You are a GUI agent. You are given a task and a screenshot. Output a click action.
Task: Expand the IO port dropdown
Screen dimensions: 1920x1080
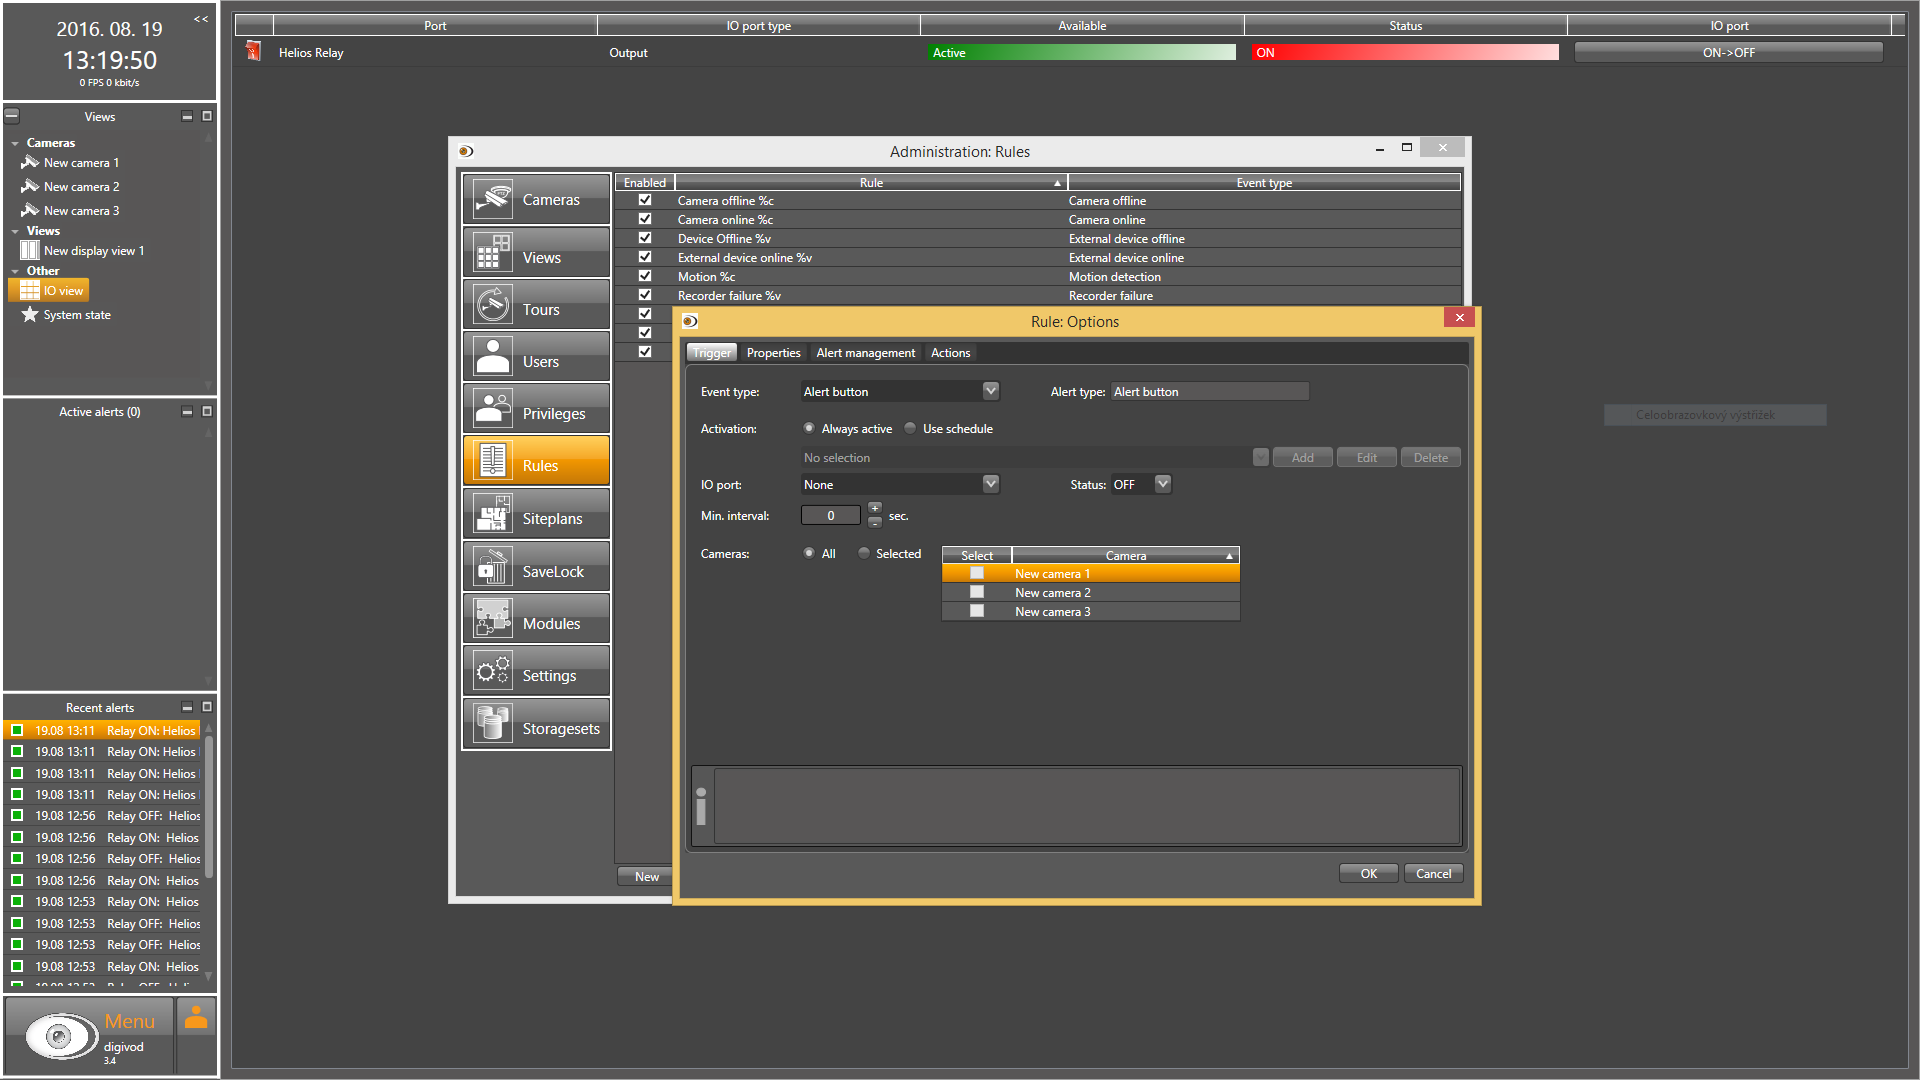coord(990,484)
